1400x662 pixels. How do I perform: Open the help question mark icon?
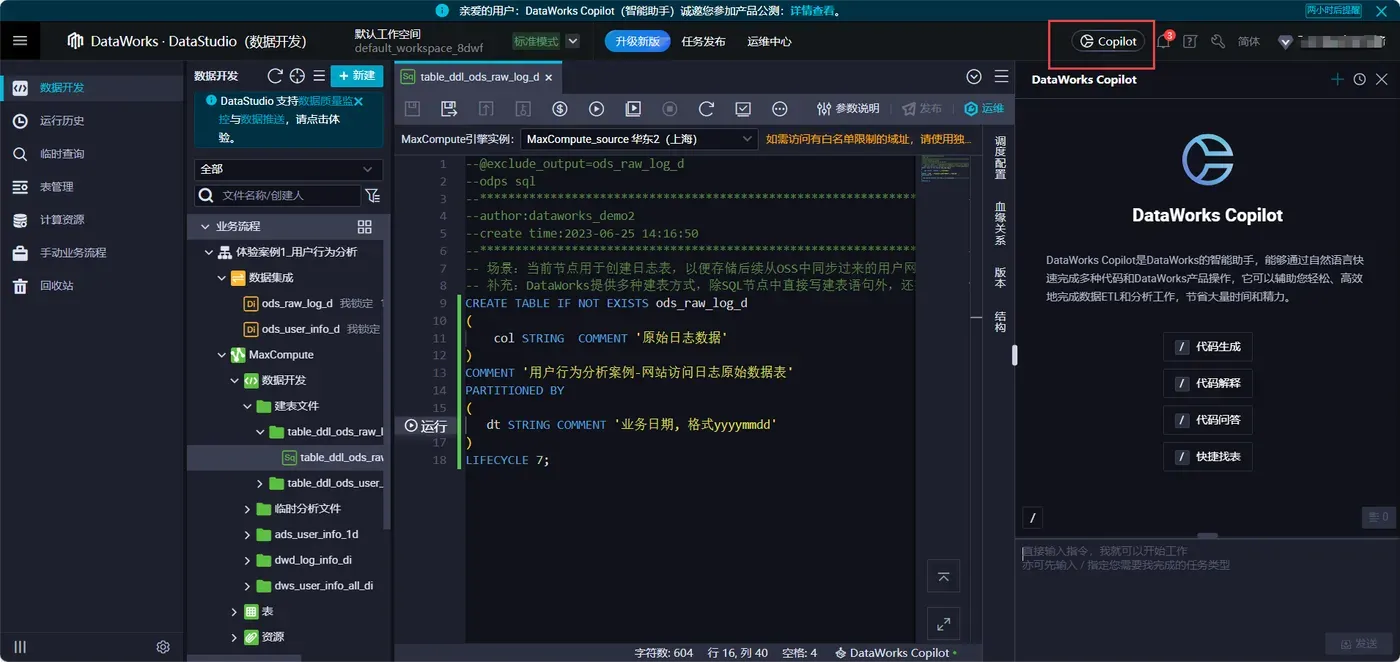click(1190, 41)
